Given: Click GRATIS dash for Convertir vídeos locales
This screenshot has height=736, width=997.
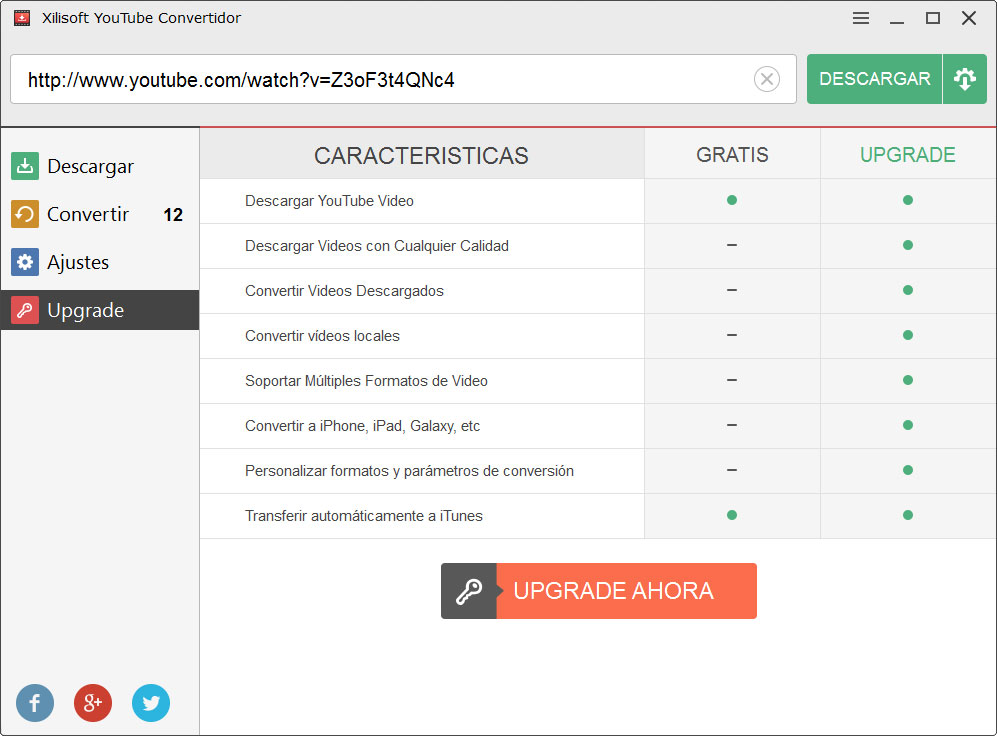Looking at the screenshot, I should tap(732, 335).
